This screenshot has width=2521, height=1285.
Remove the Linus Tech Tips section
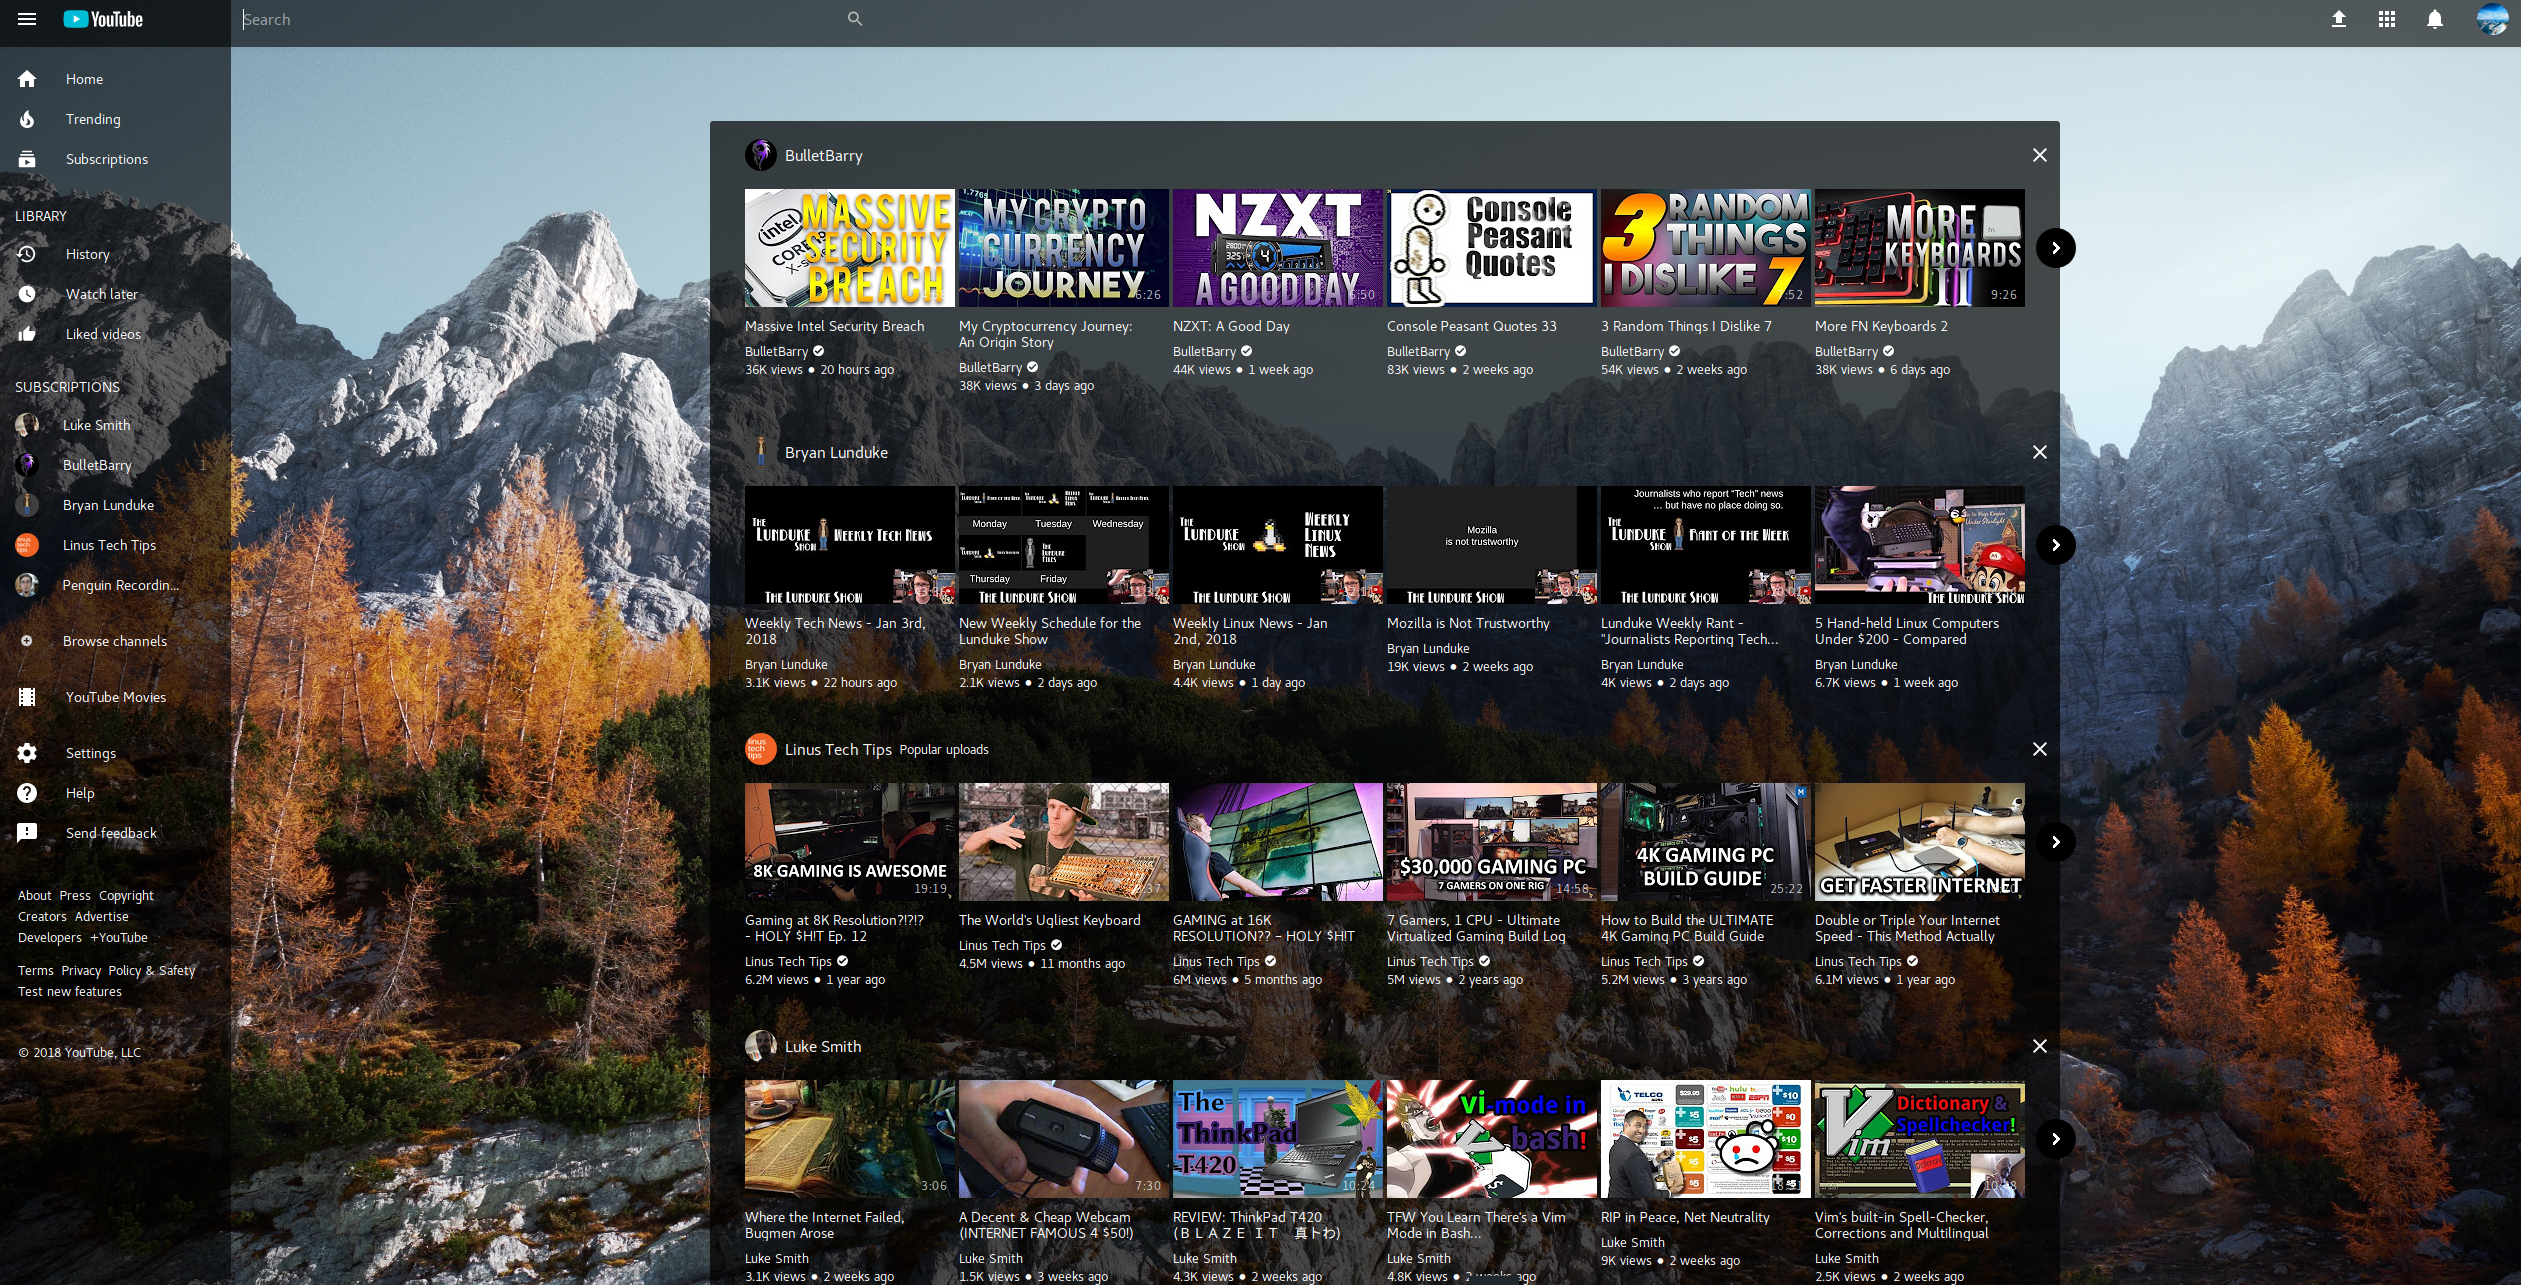[2040, 749]
